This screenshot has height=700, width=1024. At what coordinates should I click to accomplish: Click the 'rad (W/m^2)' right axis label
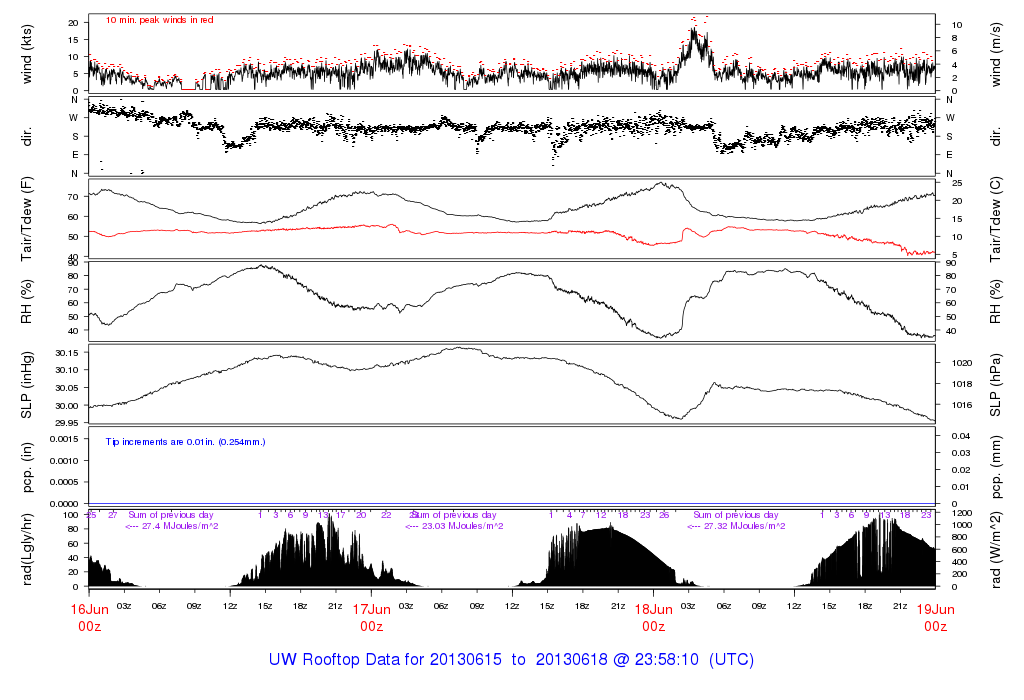(x=996, y=548)
